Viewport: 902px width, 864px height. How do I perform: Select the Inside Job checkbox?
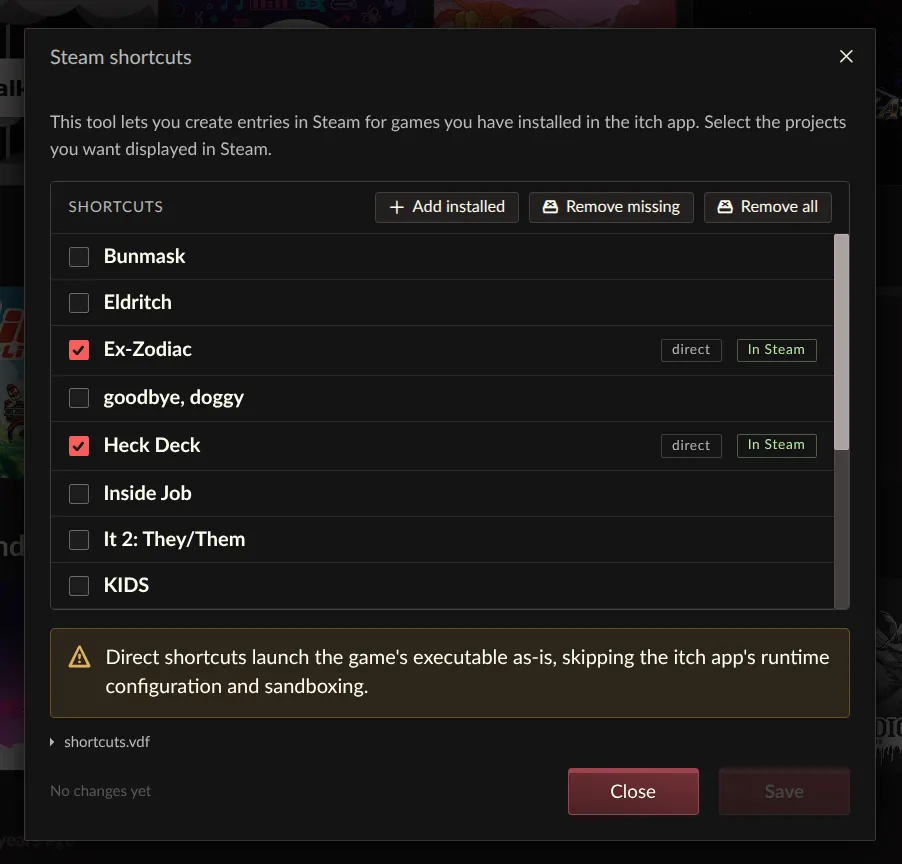[x=79, y=494]
